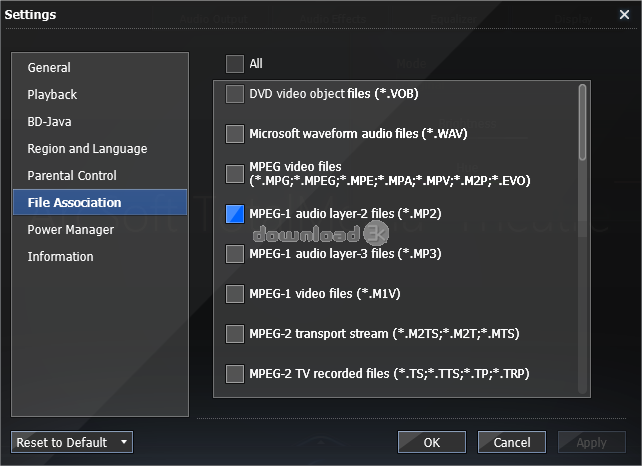642x466 pixels.
Task: Click the file list vertical scrollbar
Action: pyautogui.click(x=582, y=122)
